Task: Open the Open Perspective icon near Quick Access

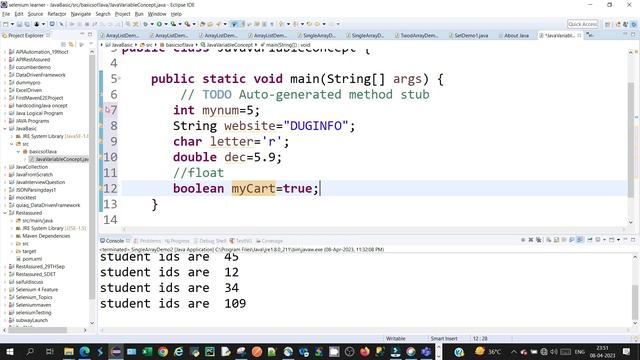Action: (608, 24)
